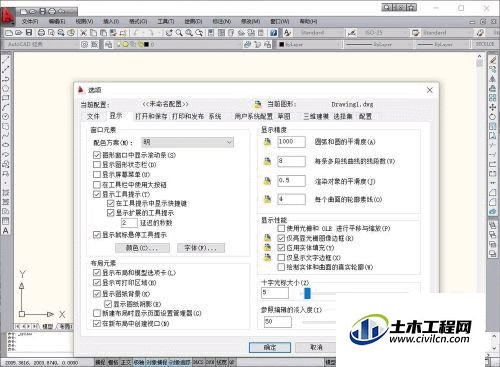
Task: Click the Cut scissors icon
Action: [x=83, y=33]
